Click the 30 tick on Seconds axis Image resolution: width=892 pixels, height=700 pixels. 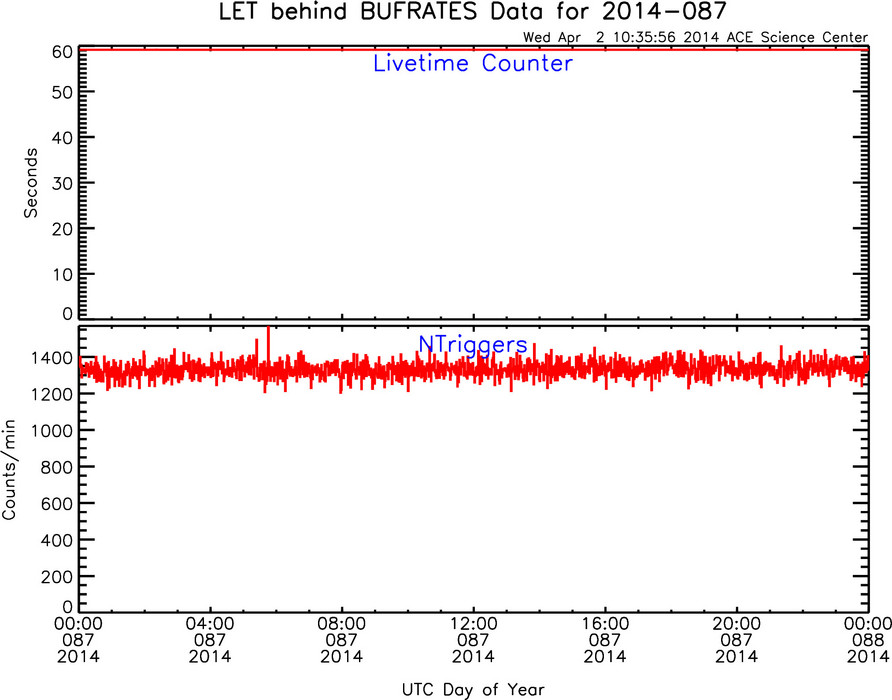pyautogui.click(x=62, y=183)
